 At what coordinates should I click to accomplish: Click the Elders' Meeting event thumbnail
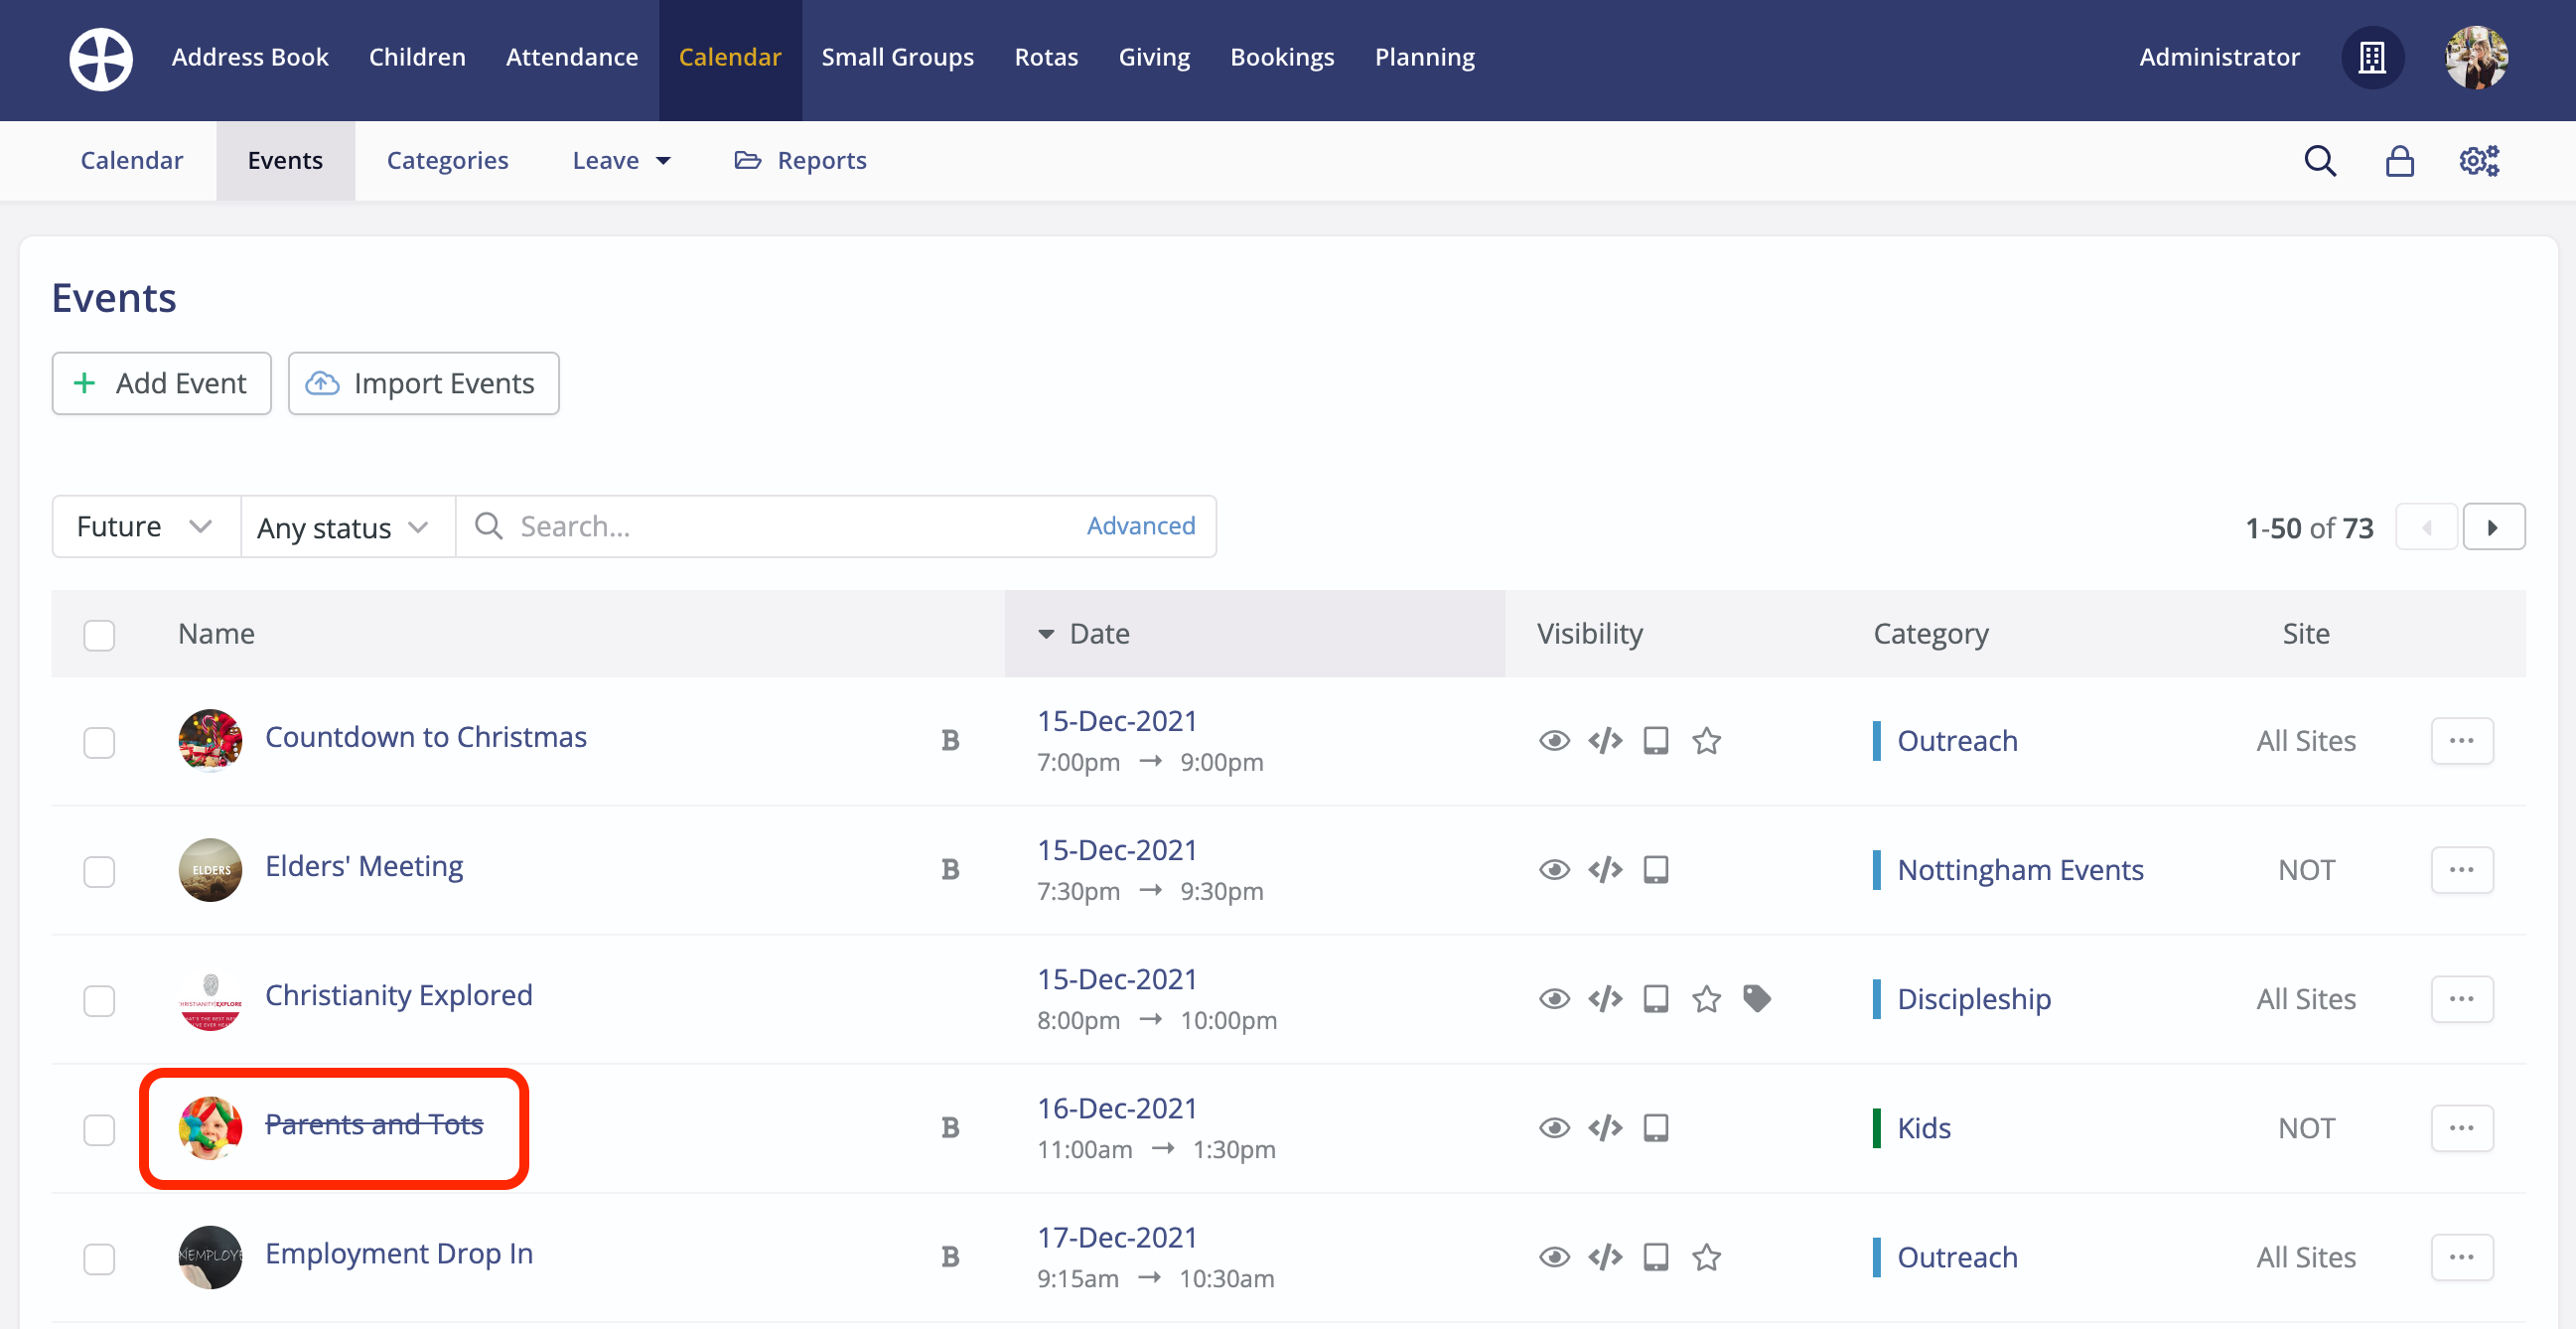click(210, 869)
